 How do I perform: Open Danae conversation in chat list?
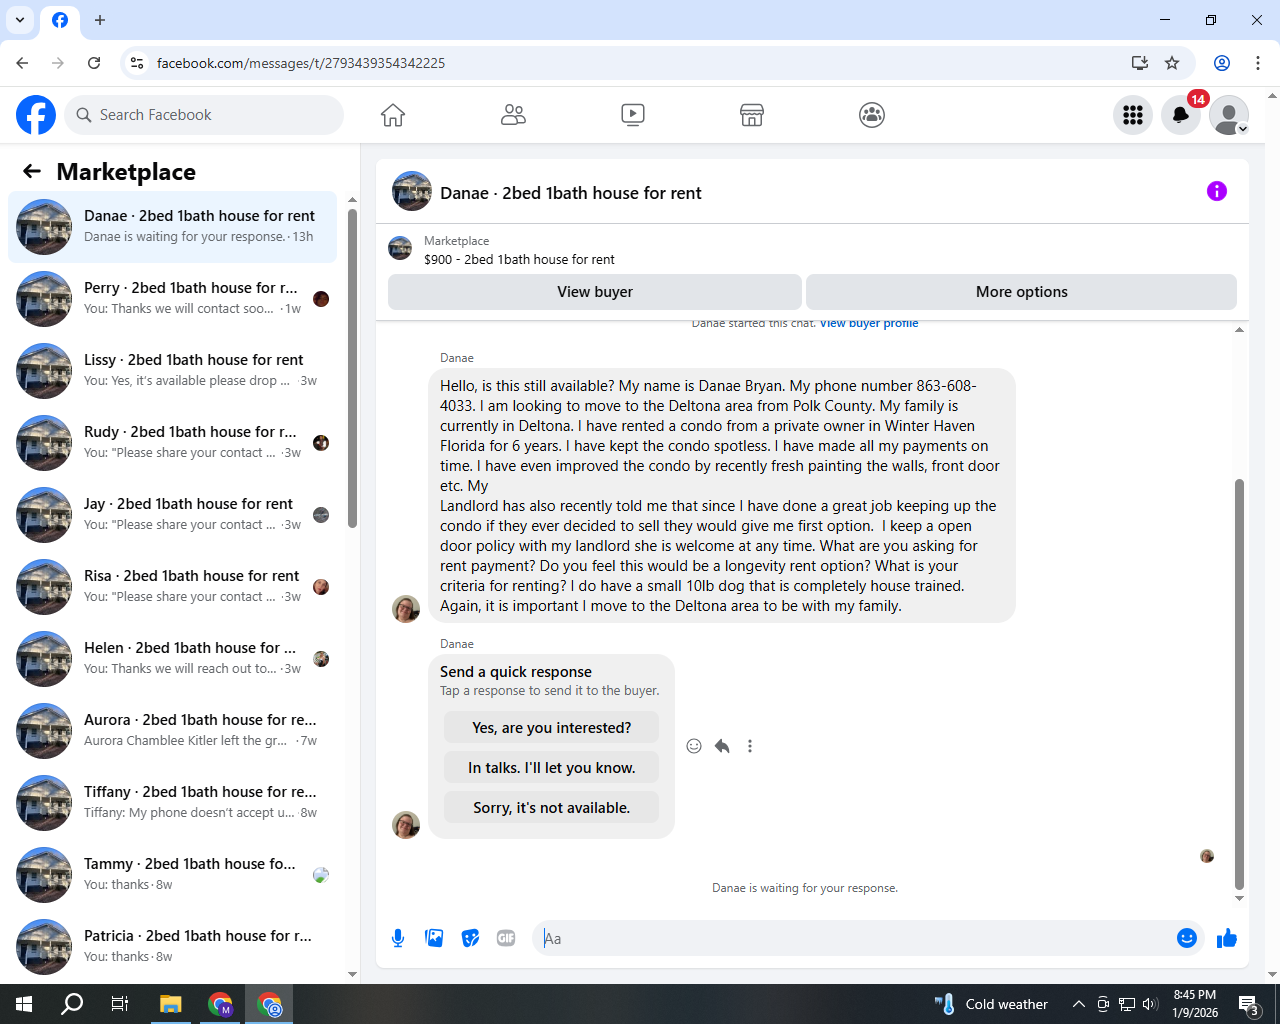point(172,227)
